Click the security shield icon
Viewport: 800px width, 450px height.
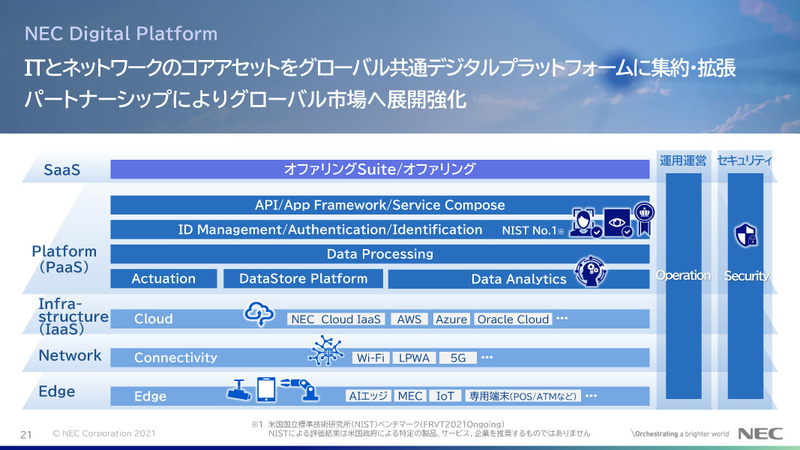pos(746,235)
